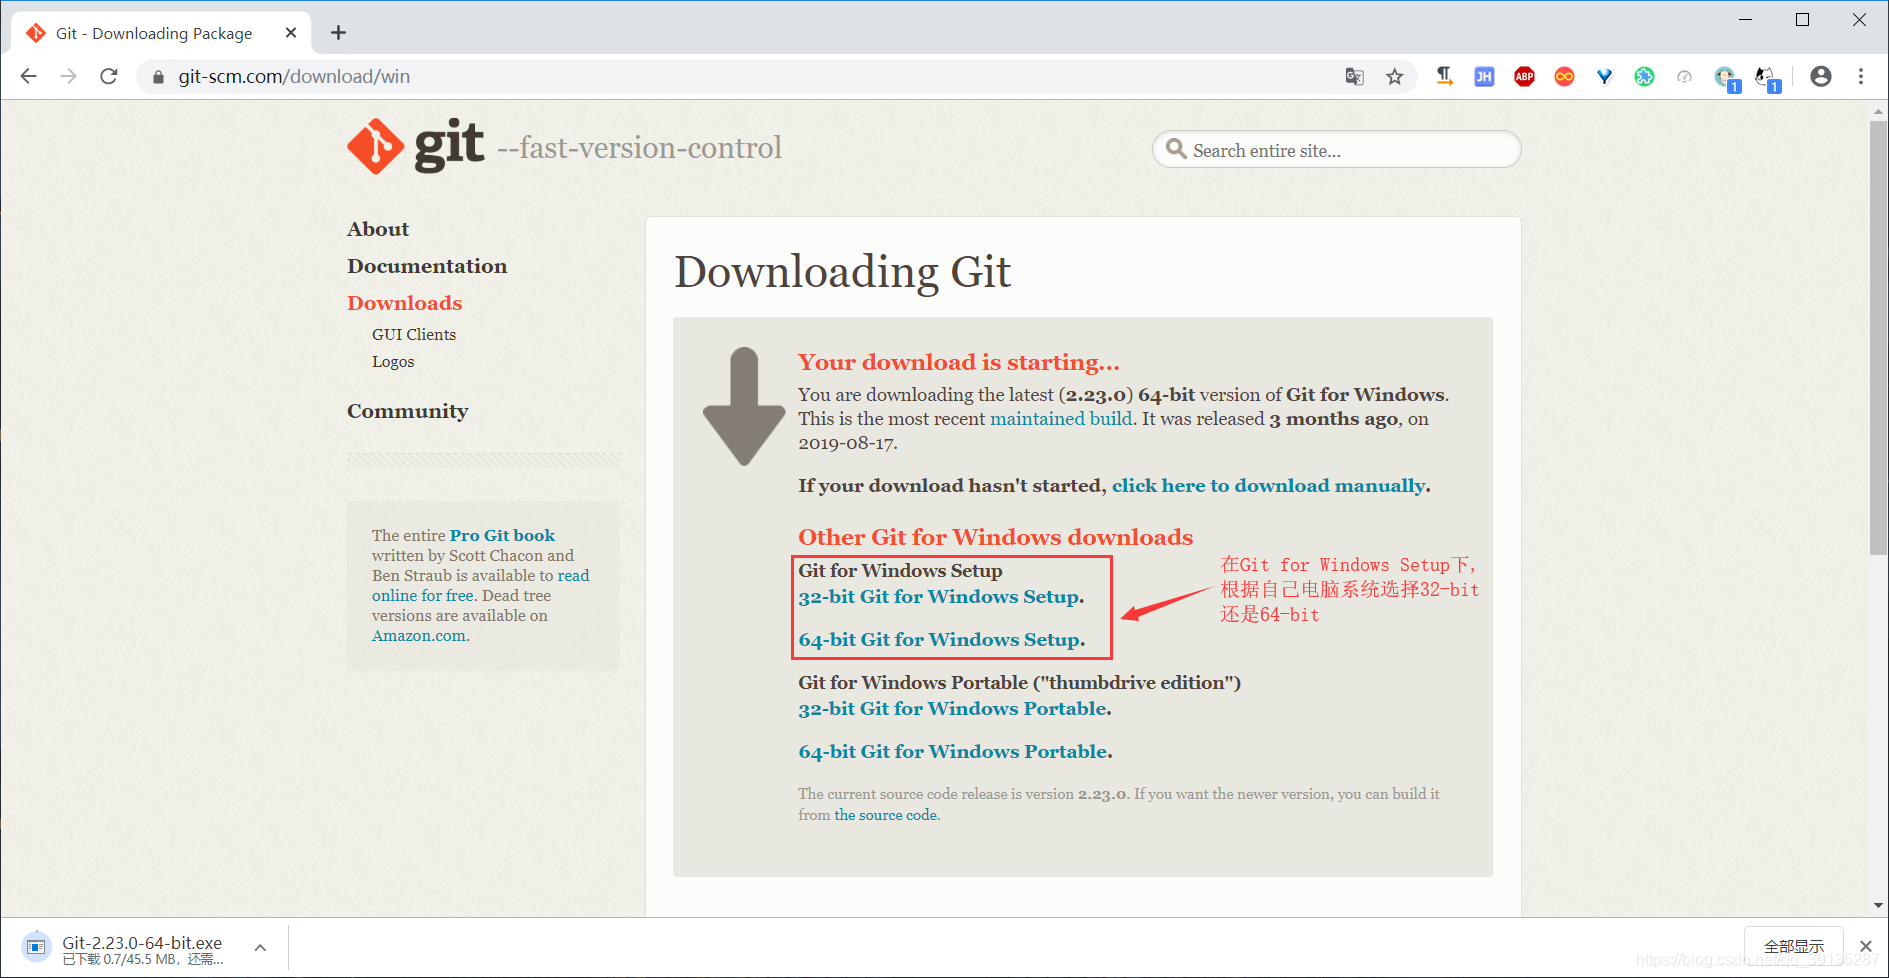Click the Downloading Git heading
Viewport: 1889px width, 978px height.
tap(842, 272)
